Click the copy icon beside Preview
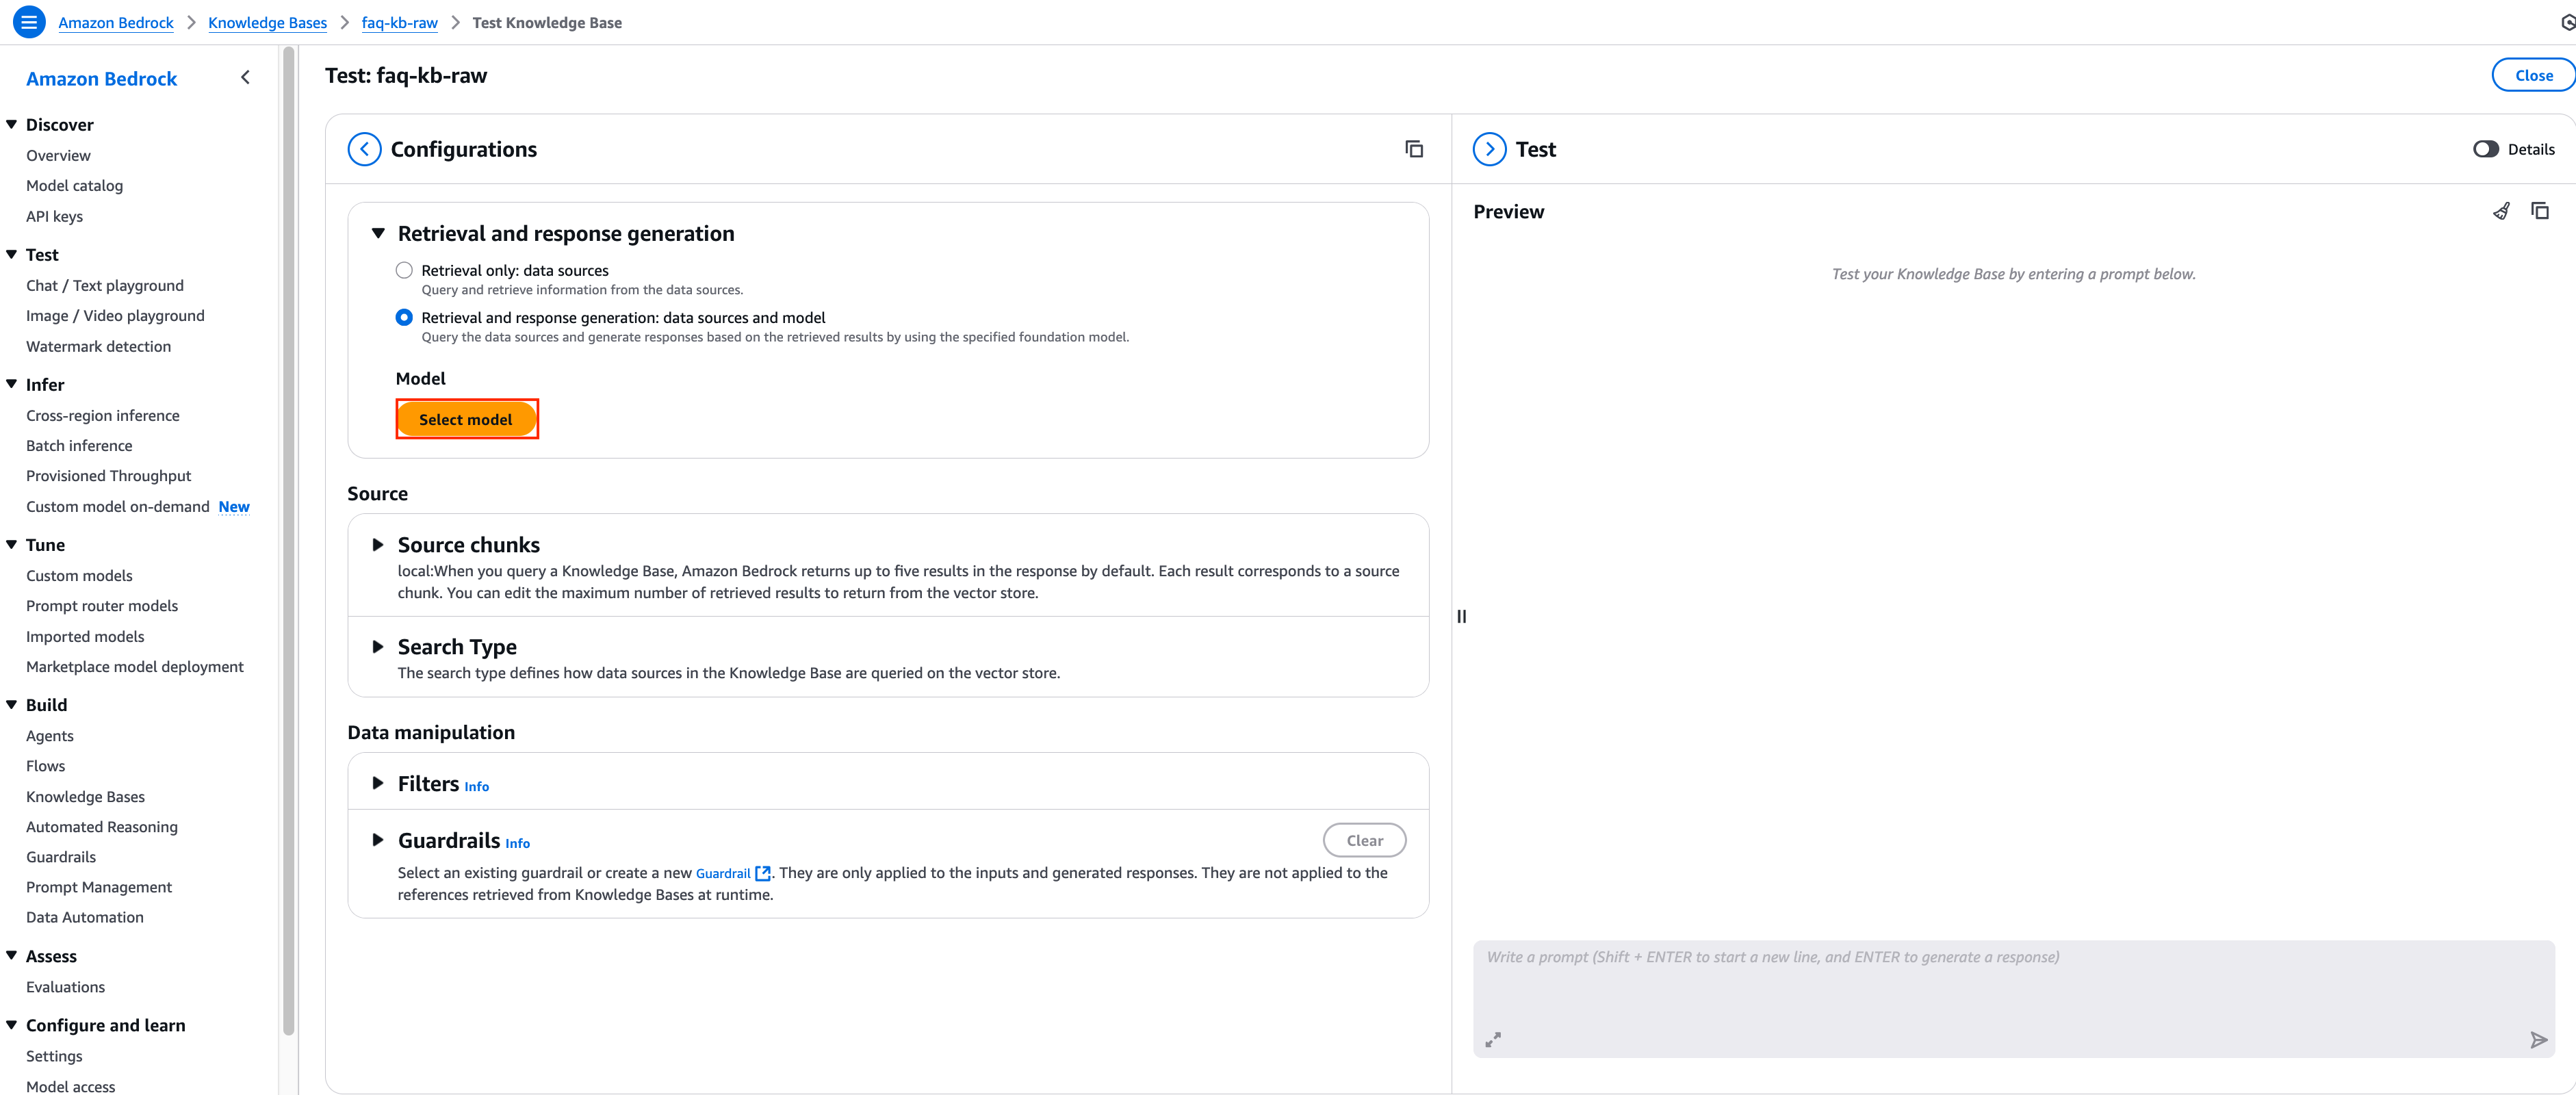 [2540, 211]
